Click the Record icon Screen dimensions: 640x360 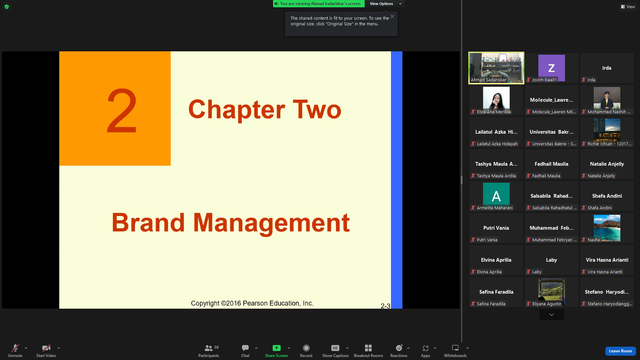point(306,348)
